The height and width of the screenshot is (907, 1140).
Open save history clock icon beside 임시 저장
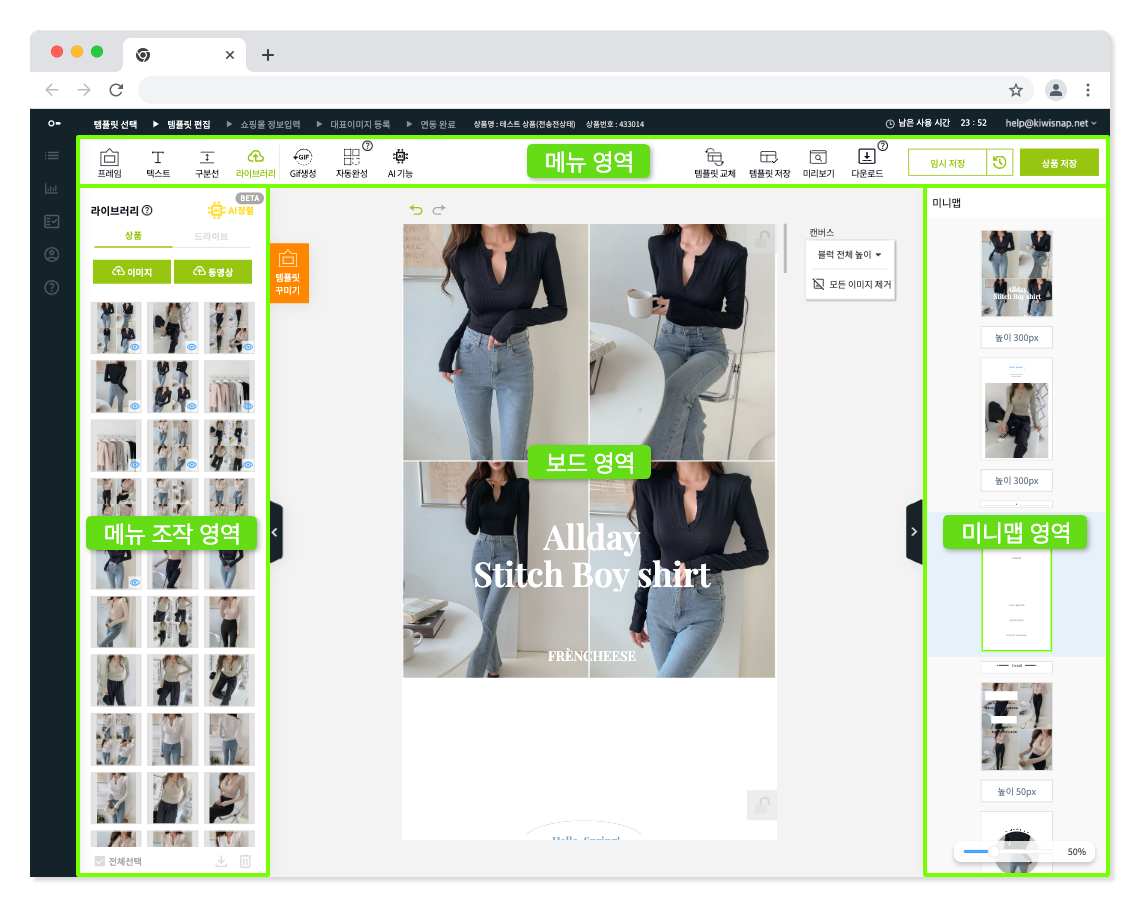1000,162
